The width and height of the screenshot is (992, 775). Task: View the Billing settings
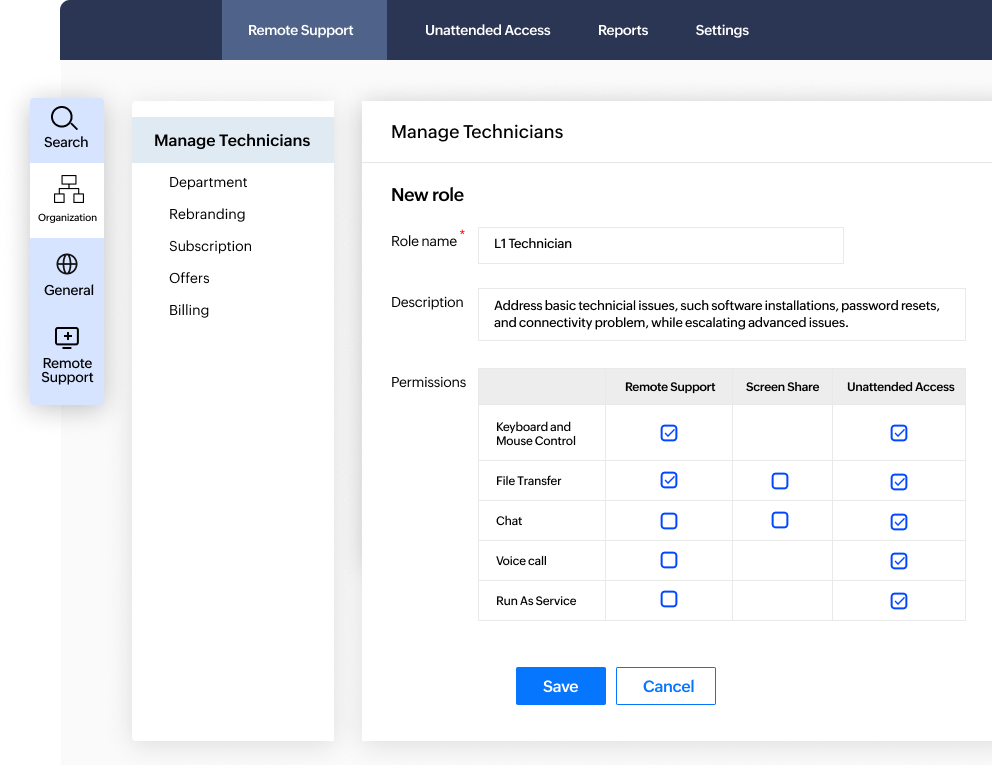click(x=189, y=310)
